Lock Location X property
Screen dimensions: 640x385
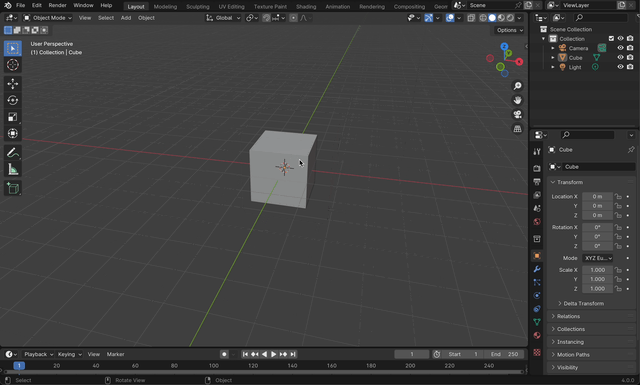[618, 196]
